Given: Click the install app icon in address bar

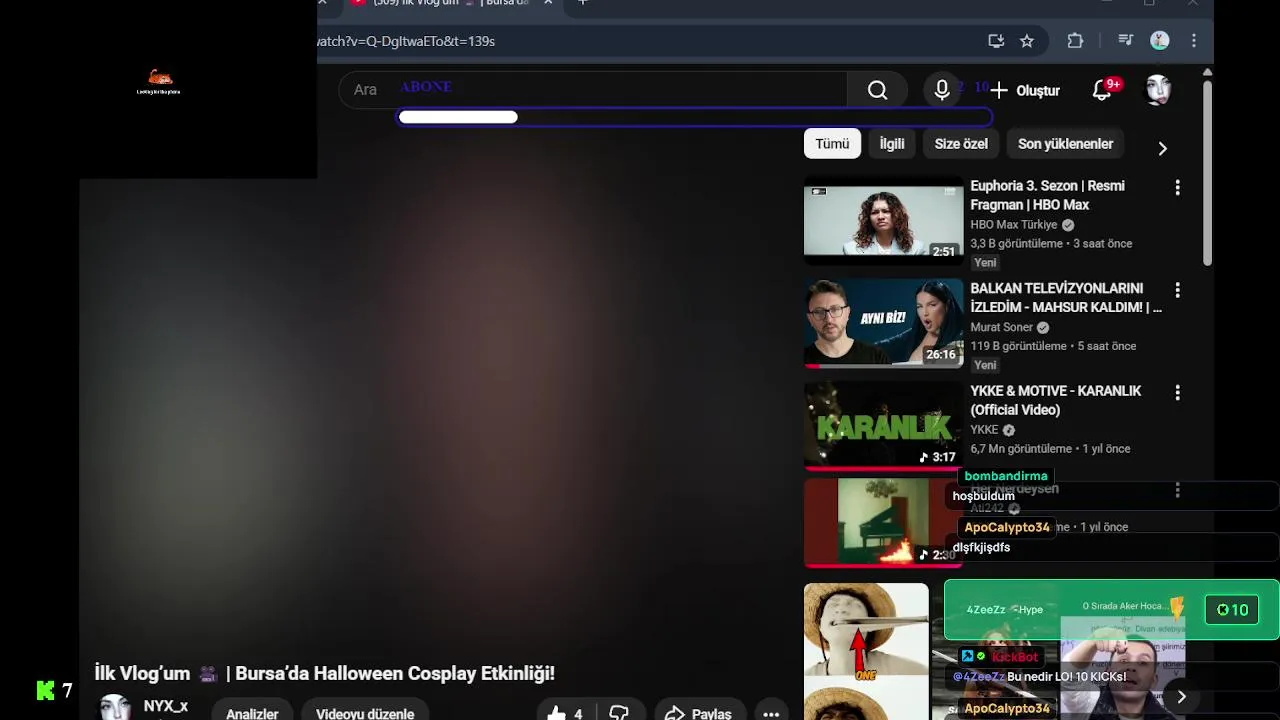Looking at the screenshot, I should point(996,41).
